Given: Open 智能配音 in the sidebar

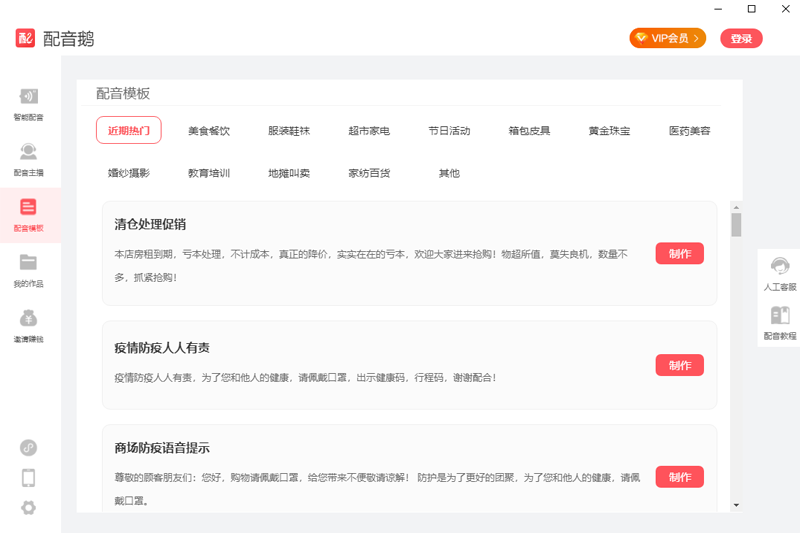Looking at the screenshot, I should coord(28,103).
